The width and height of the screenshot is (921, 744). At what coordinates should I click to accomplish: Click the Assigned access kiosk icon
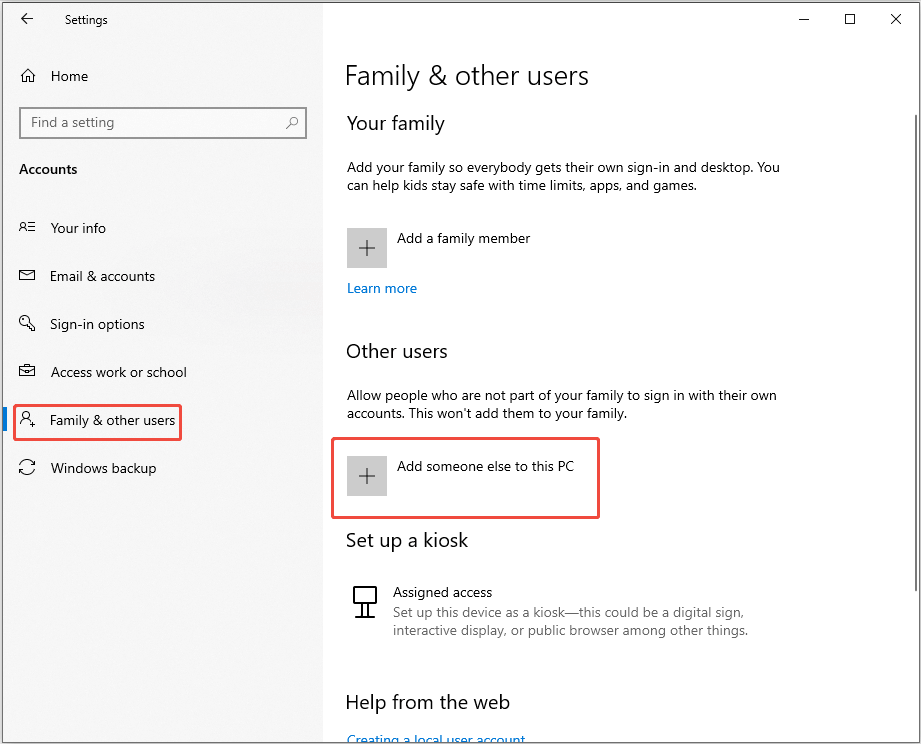365,601
